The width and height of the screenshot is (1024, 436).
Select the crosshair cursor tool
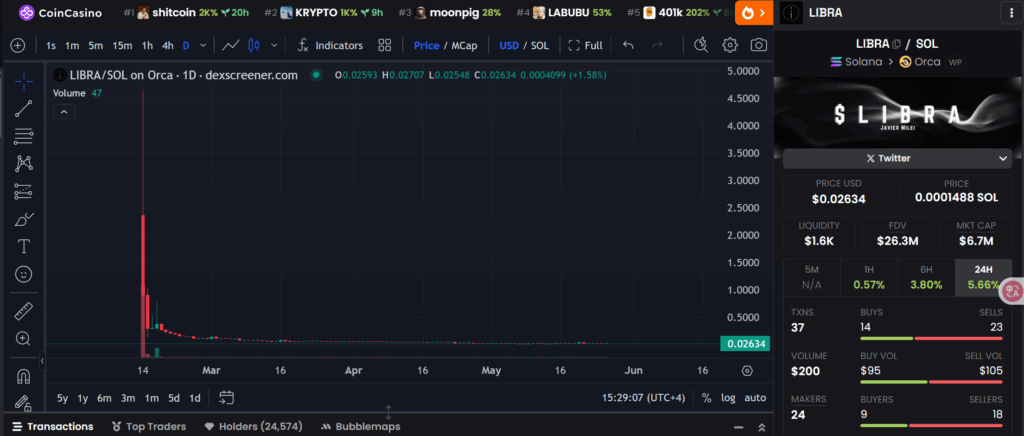[x=24, y=82]
